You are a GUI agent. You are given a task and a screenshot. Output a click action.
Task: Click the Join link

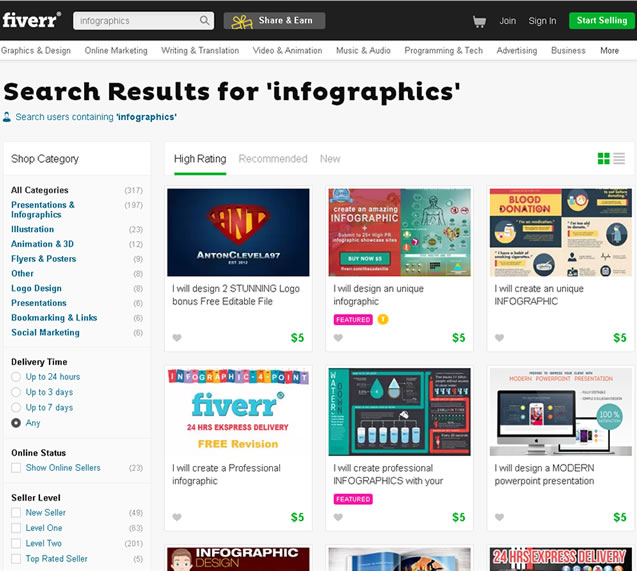tap(507, 21)
